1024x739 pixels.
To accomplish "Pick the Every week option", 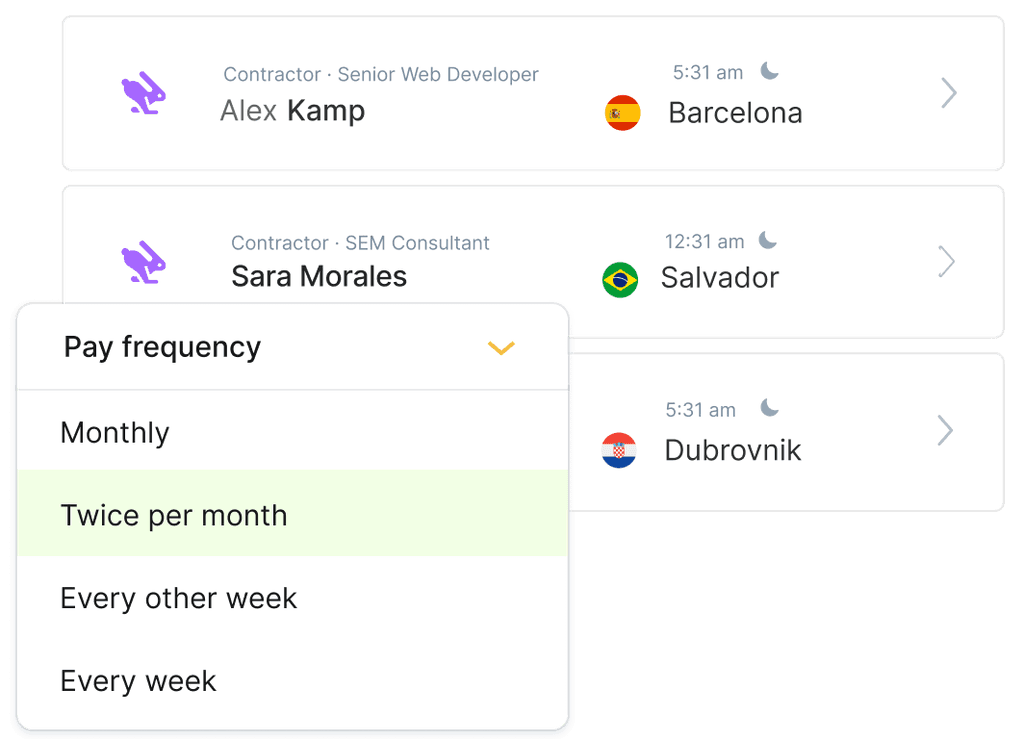I will (138, 682).
